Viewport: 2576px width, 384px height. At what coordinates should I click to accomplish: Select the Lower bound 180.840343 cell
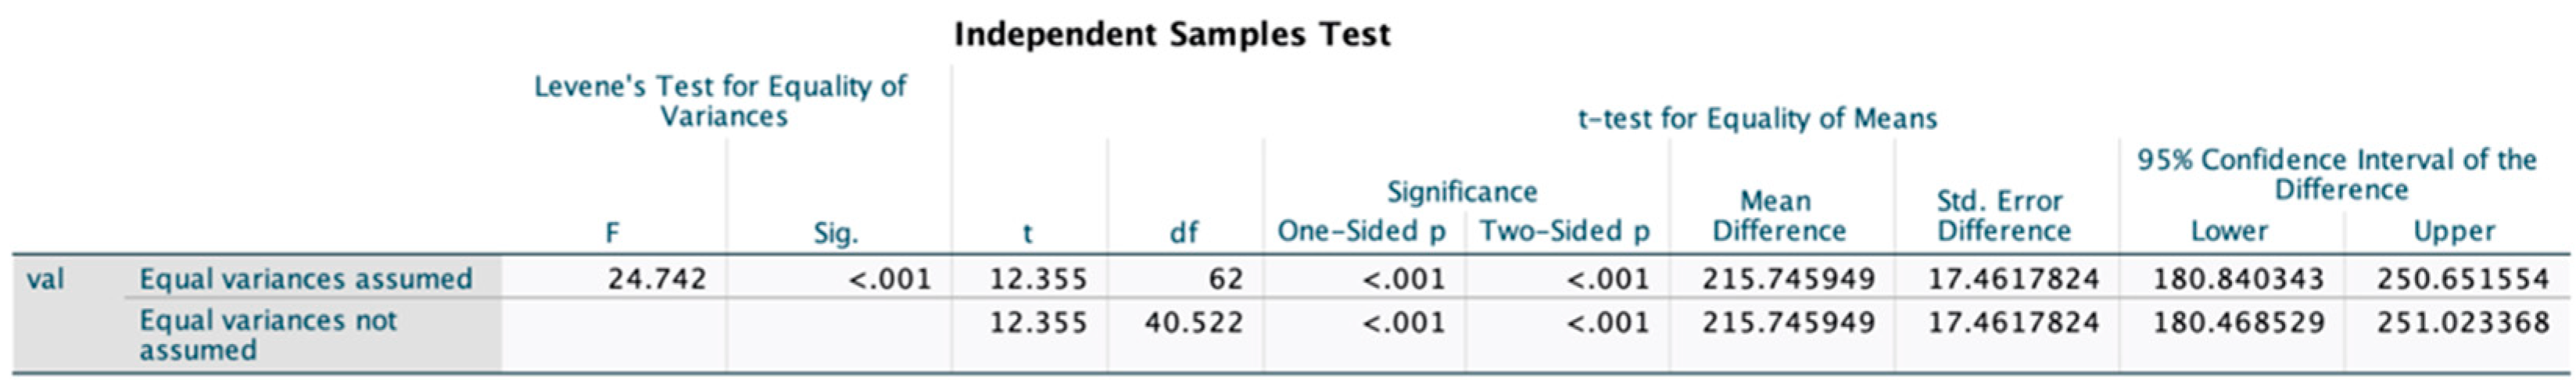click(x=2238, y=278)
